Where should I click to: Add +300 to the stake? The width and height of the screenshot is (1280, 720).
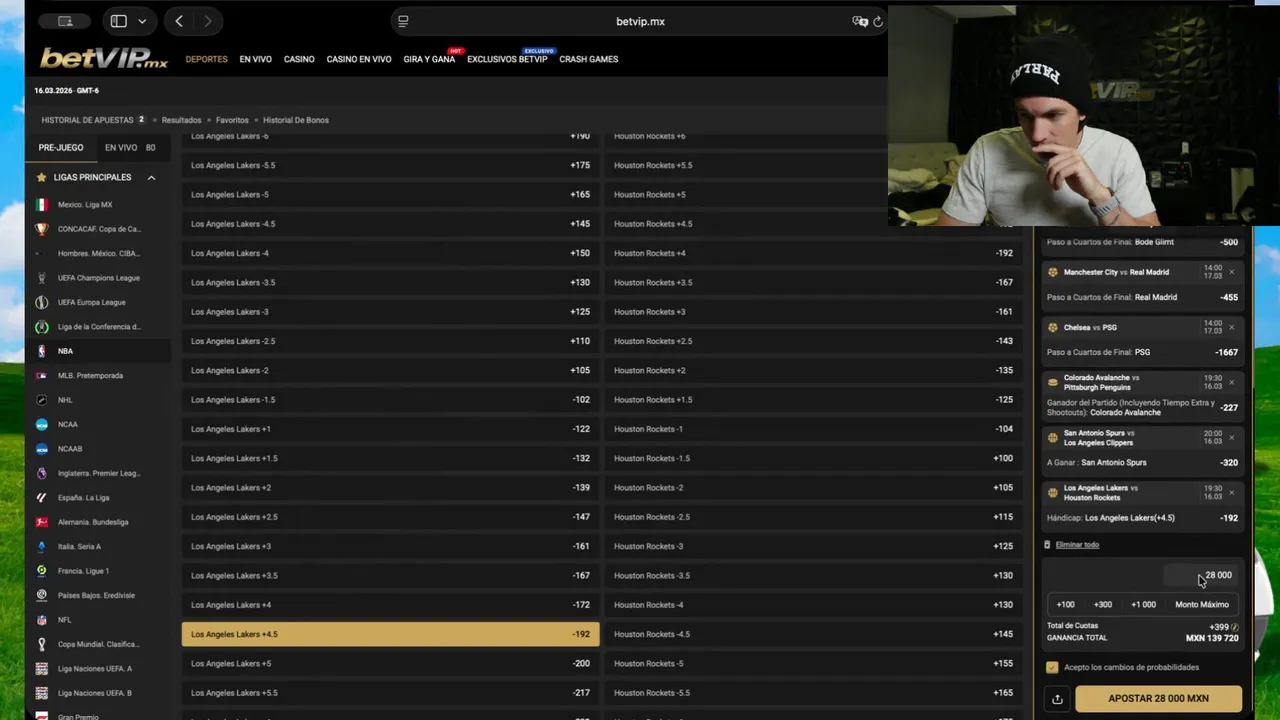coord(1102,604)
